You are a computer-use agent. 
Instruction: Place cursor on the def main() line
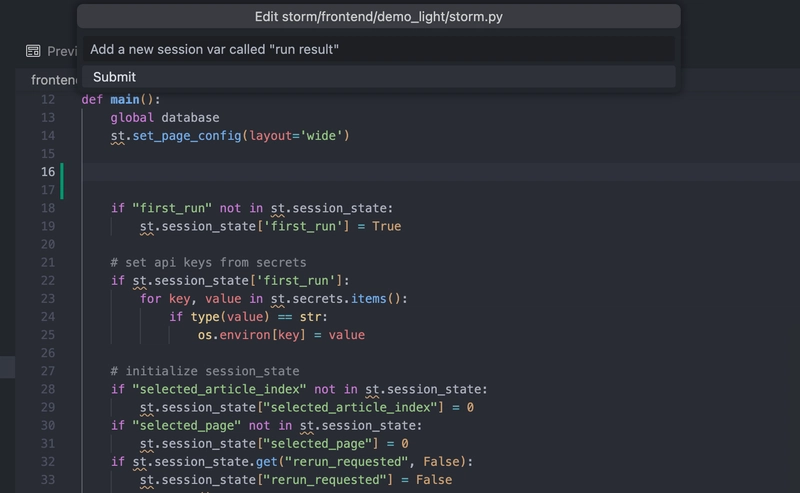pyautogui.click(x=121, y=100)
